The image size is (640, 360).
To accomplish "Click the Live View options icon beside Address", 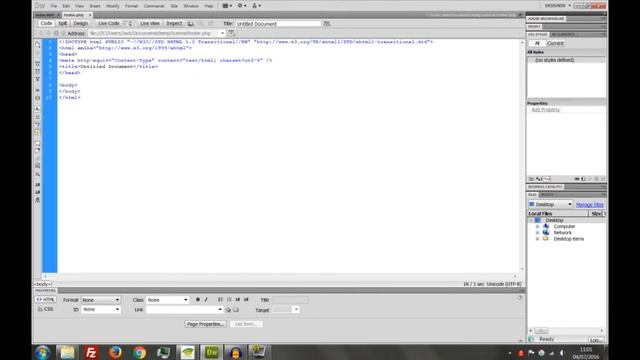I will click(x=231, y=33).
